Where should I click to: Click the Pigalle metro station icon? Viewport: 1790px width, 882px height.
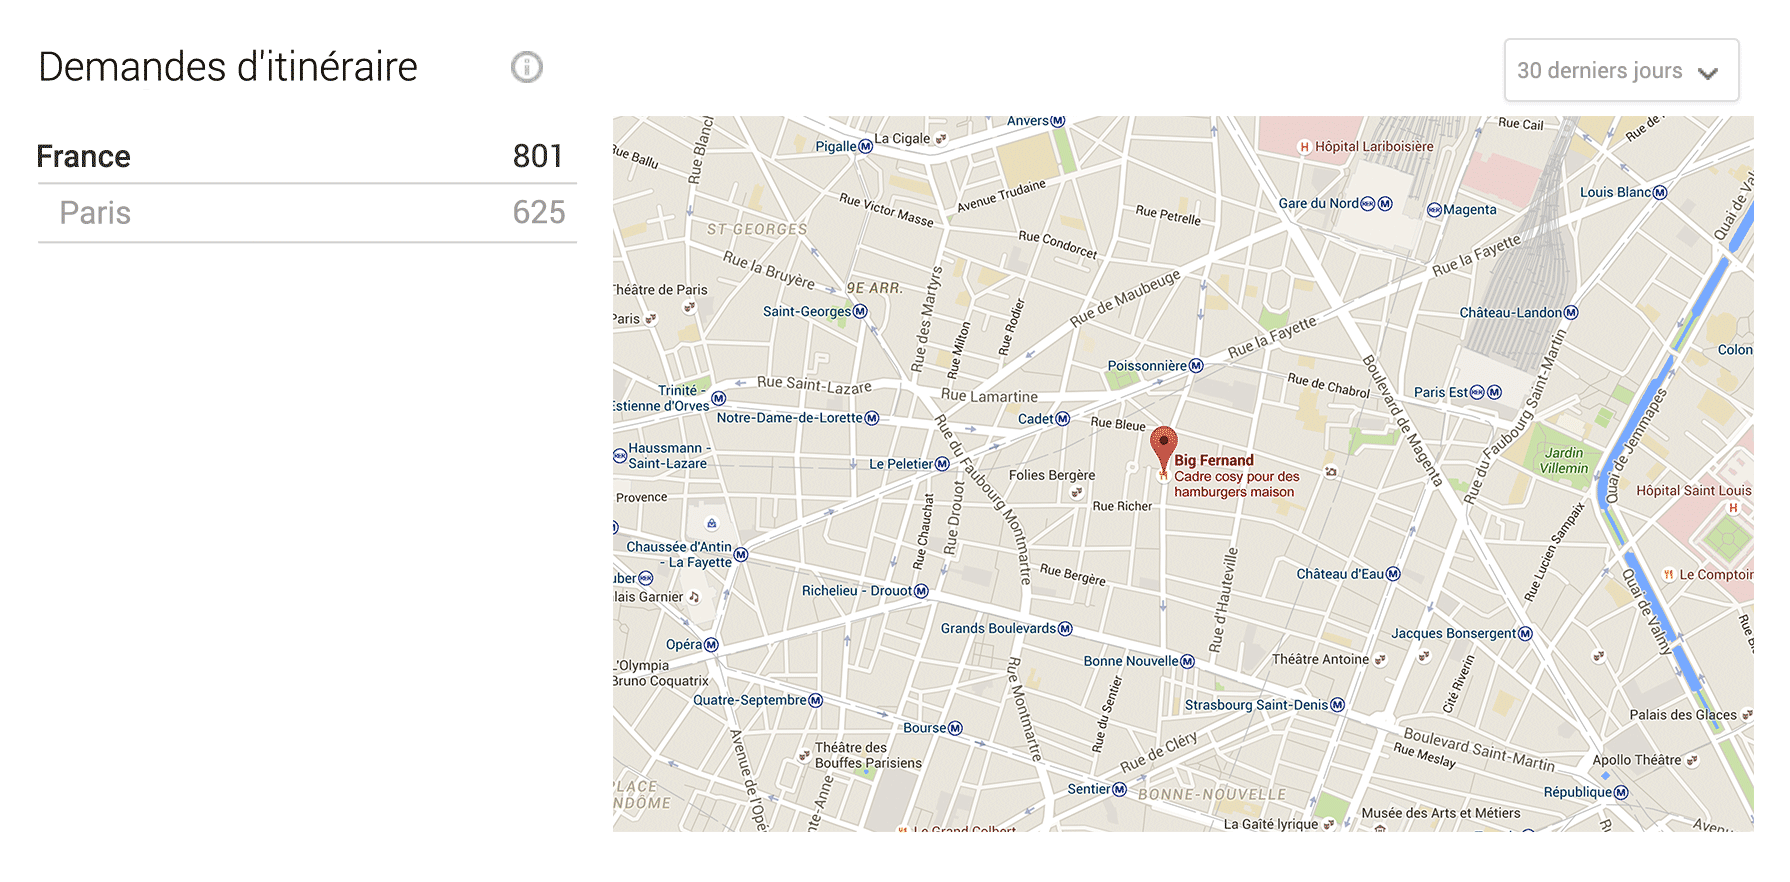866,147
